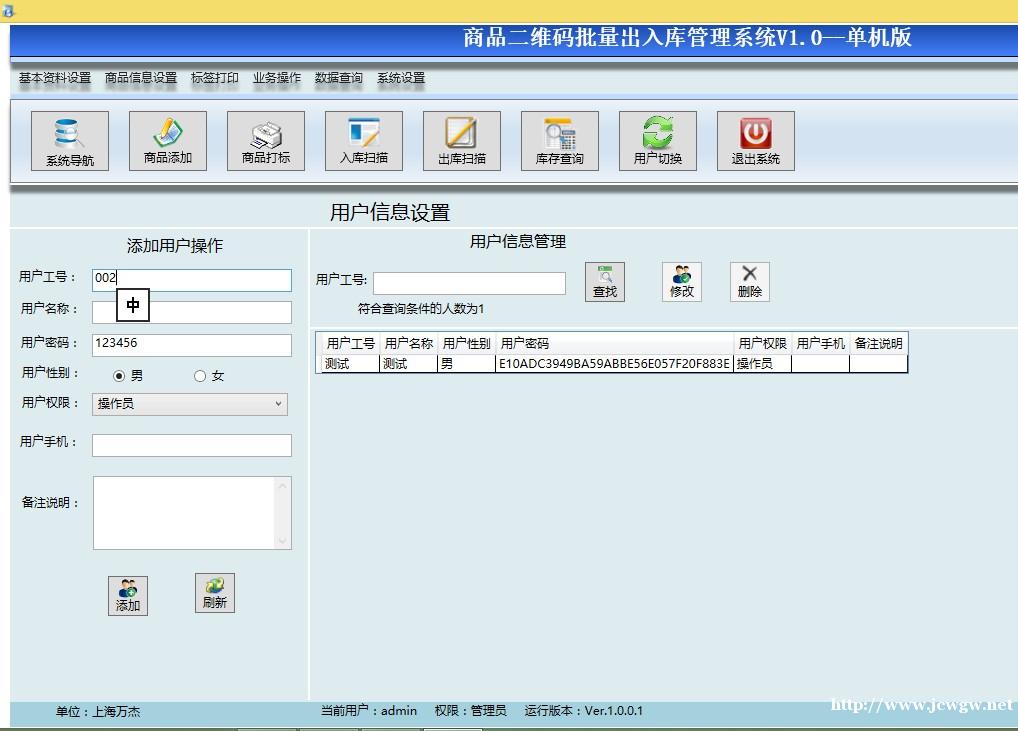Click the 添加 user button
This screenshot has height=731, width=1018.
pos(128,596)
